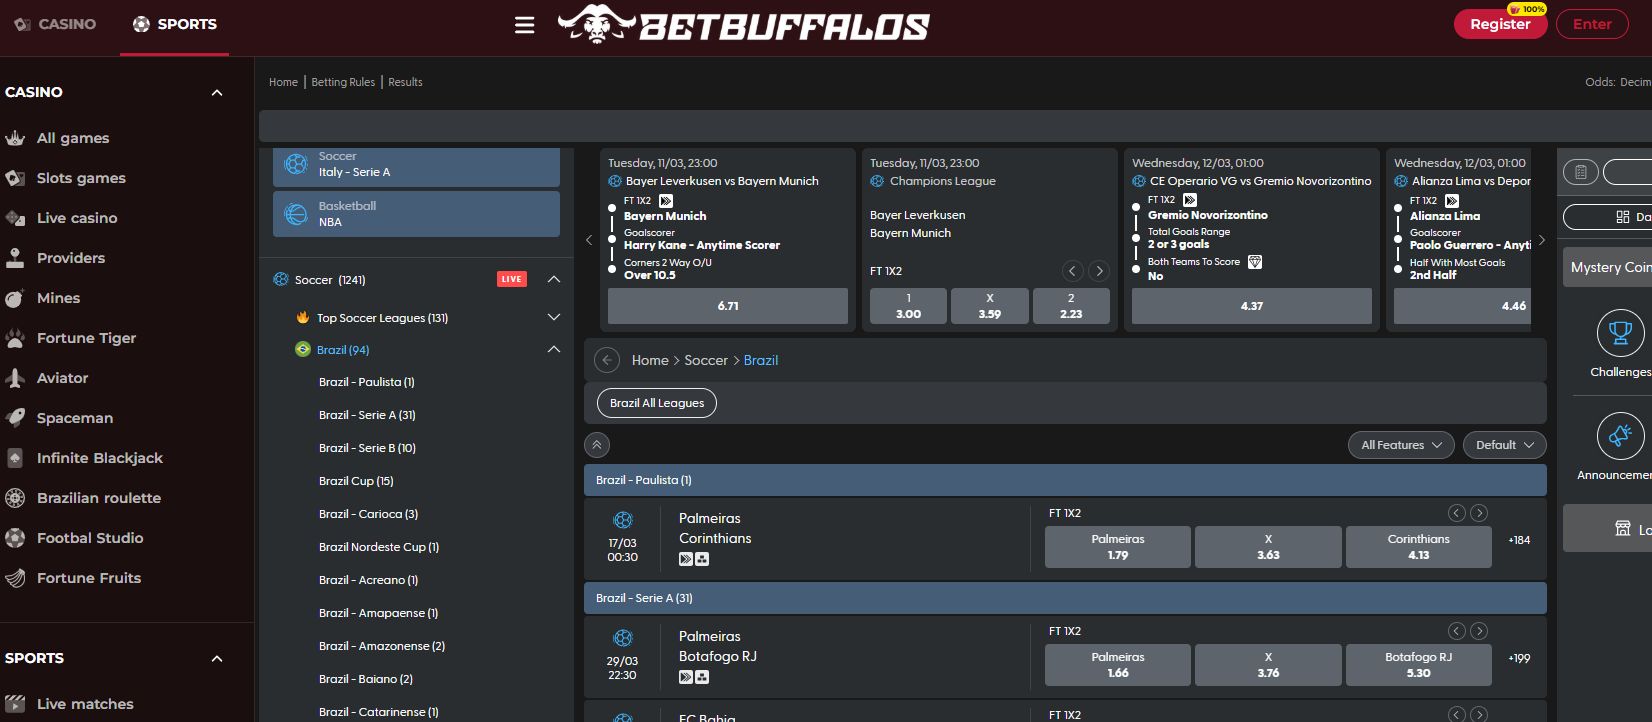Screen dimensions: 1652x722
Task: Collapse the Brazil - Serie A (31) header
Action: [x=1065, y=598]
